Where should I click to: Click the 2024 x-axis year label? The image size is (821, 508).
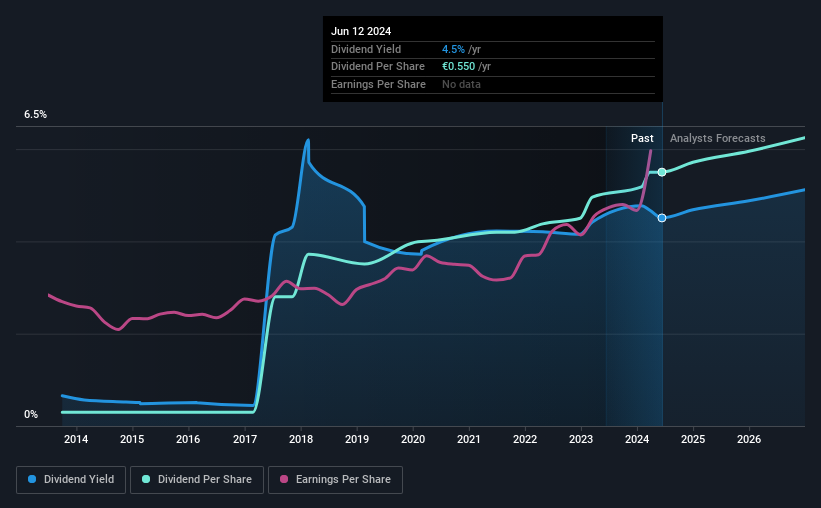point(637,439)
